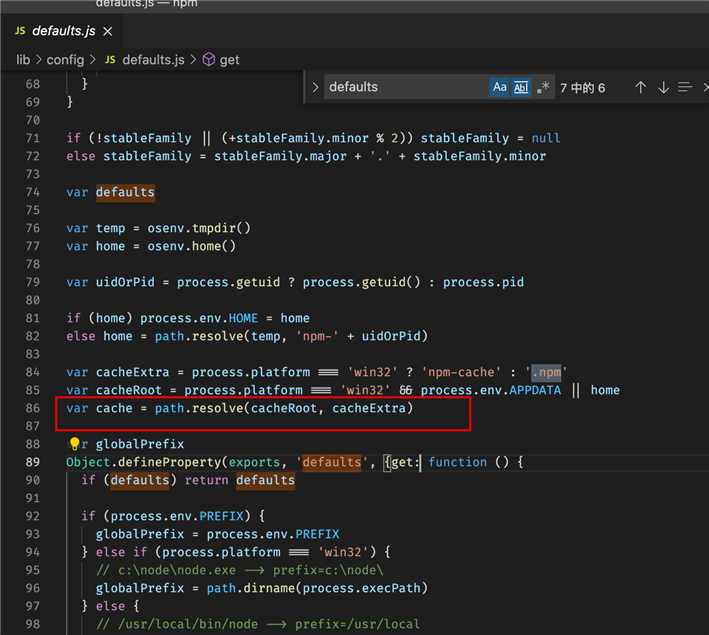Click line number 86 in gutter

tap(33, 408)
